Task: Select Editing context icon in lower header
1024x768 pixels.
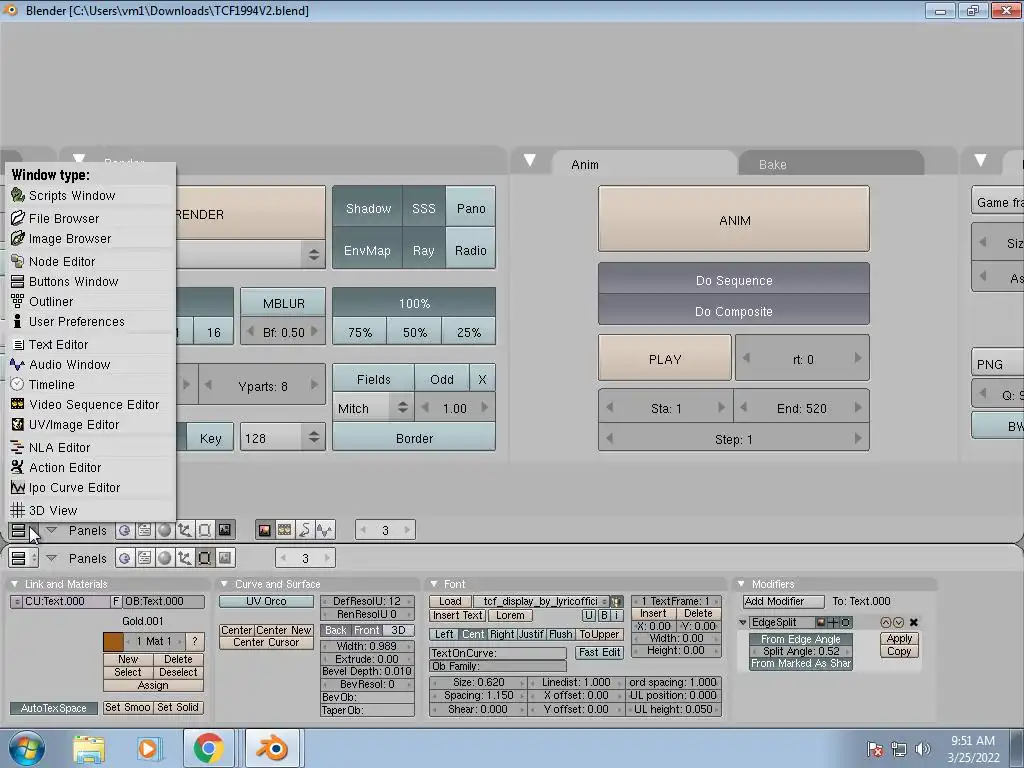Action: [204, 558]
